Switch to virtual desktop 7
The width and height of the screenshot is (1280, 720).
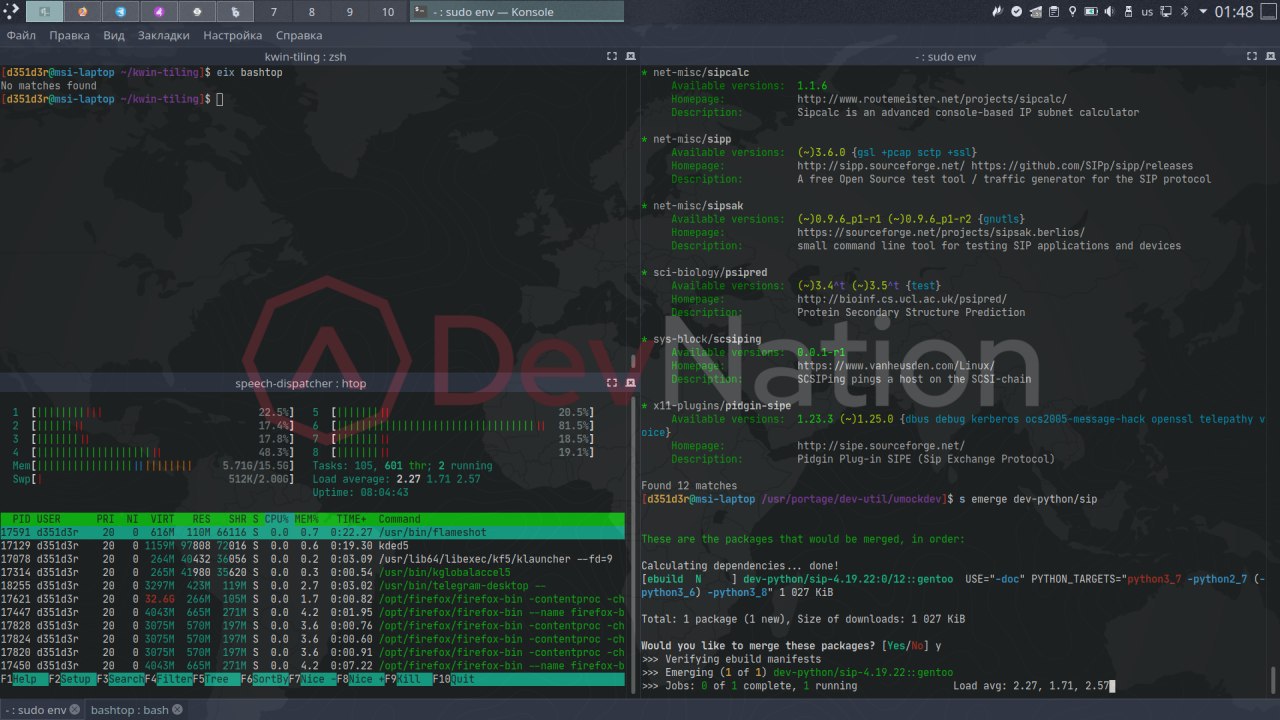273,11
